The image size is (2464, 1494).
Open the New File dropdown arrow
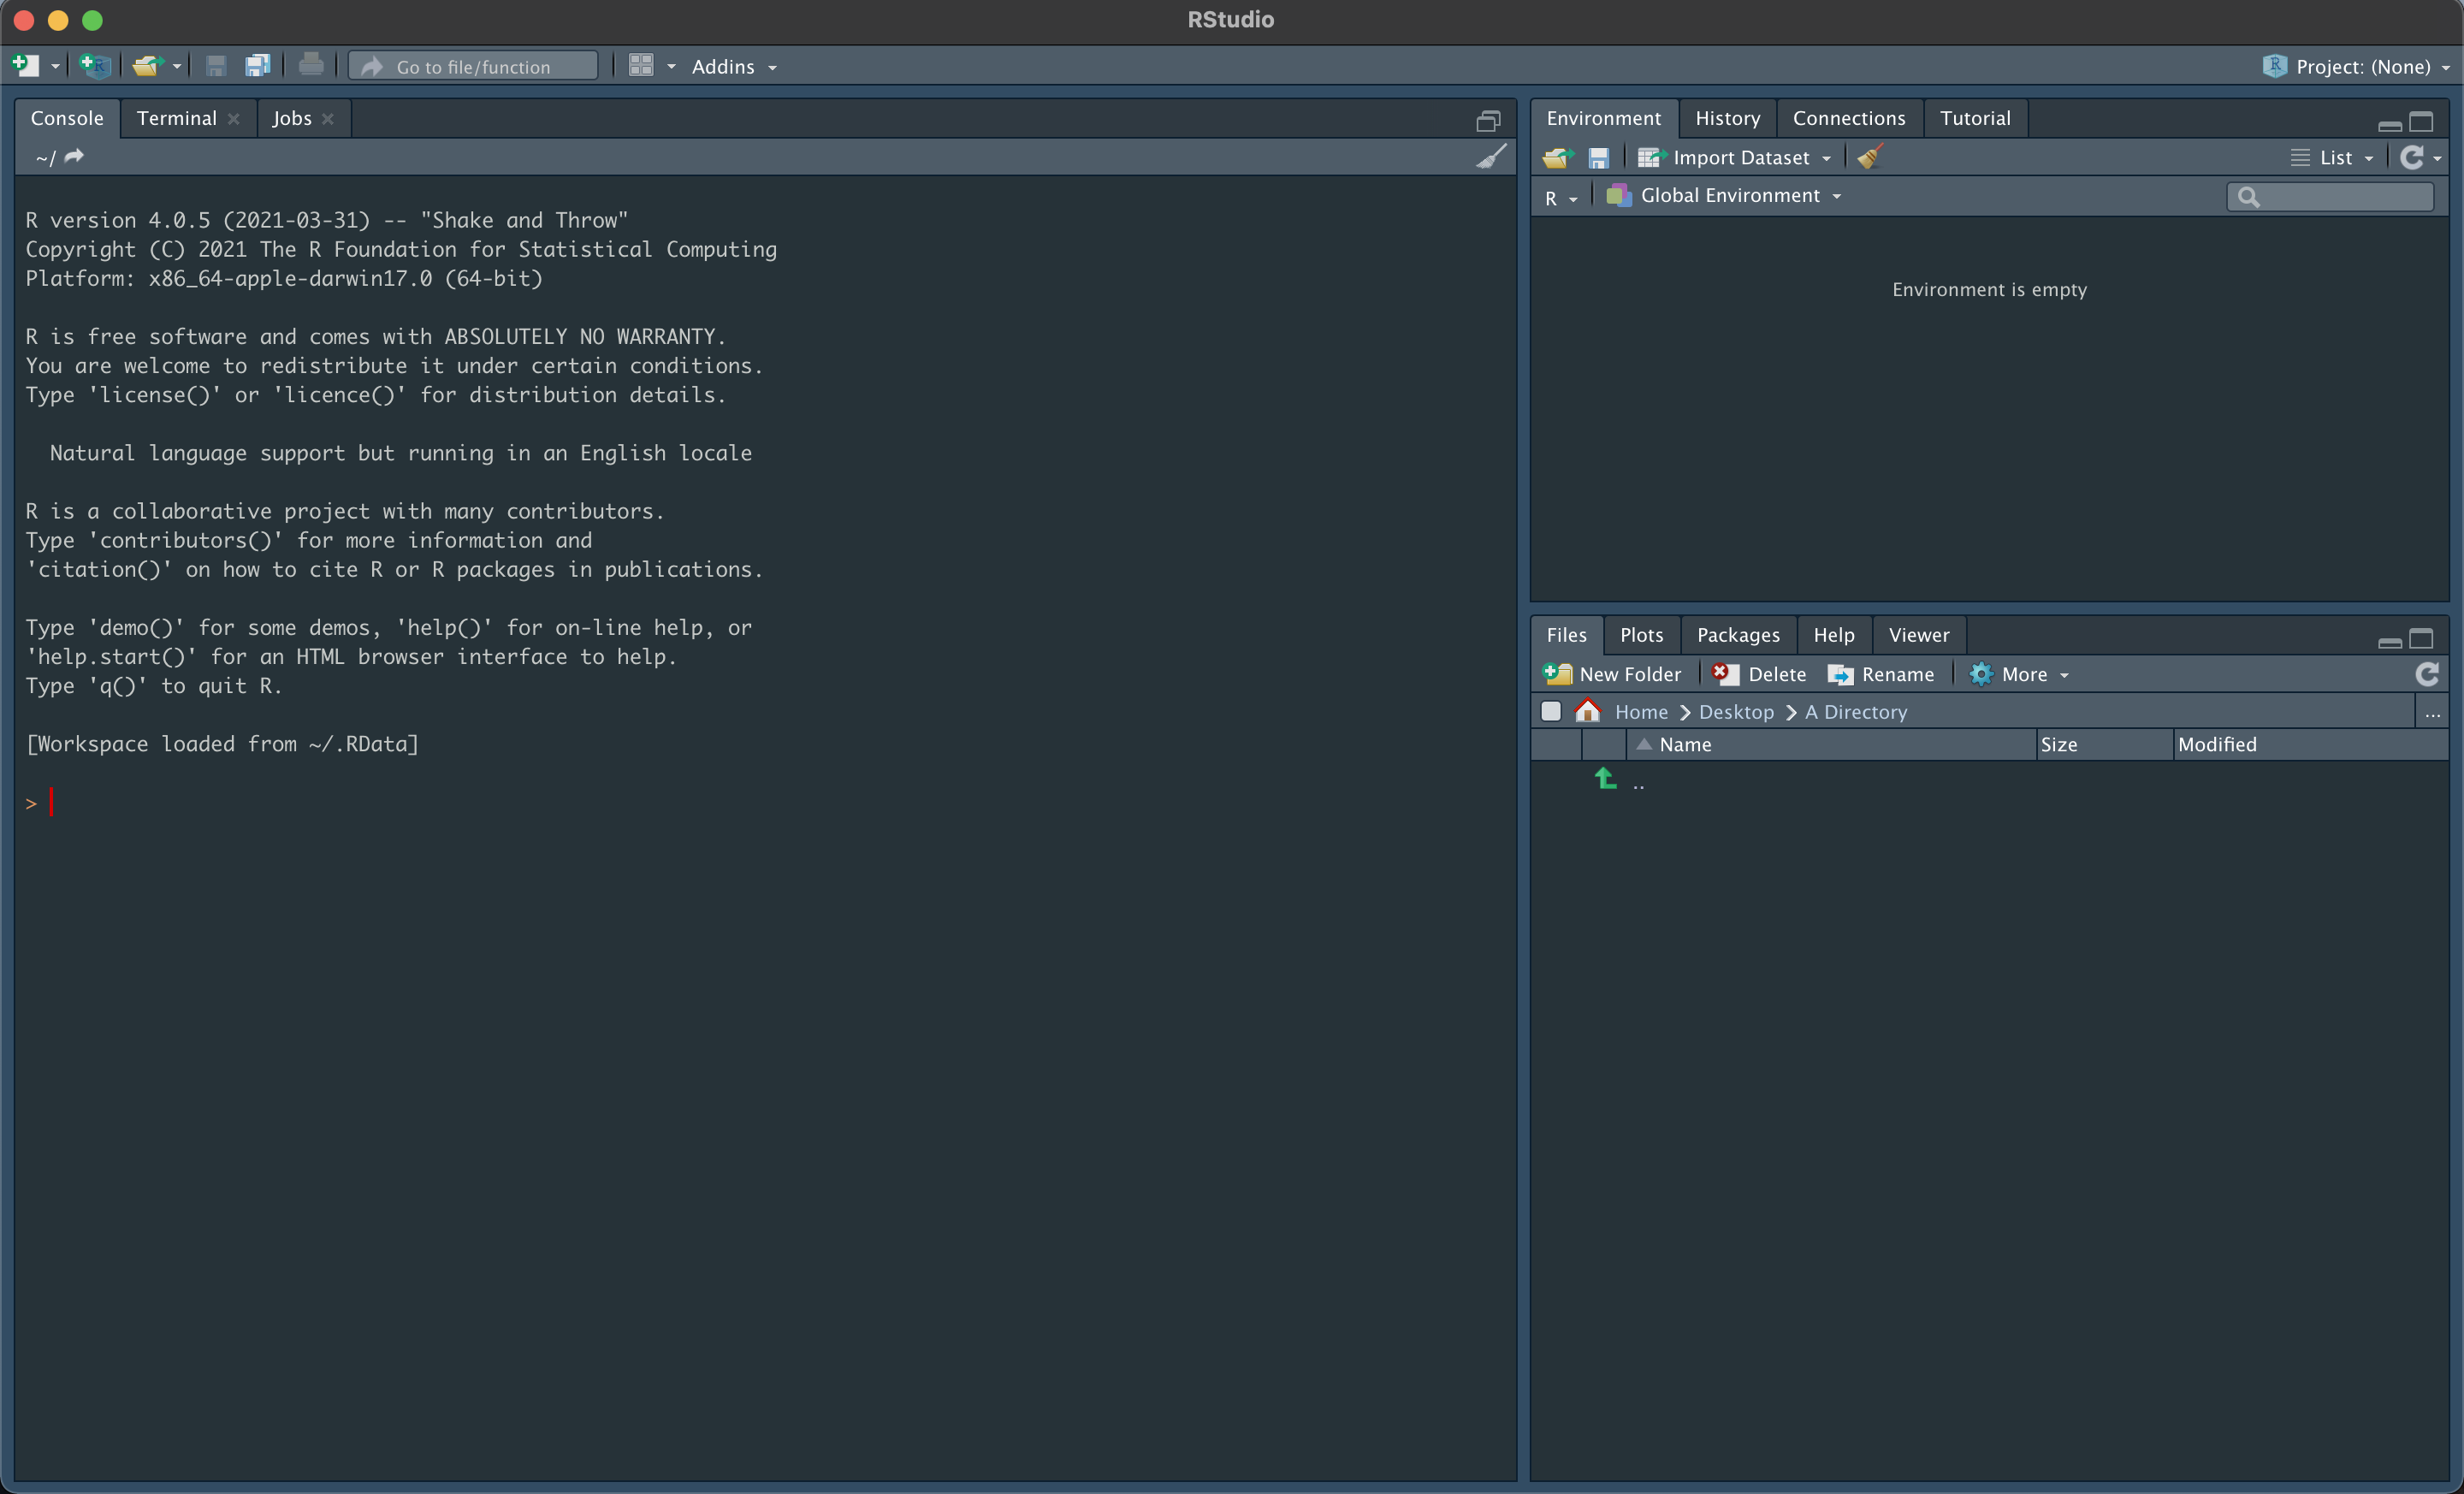(55, 67)
